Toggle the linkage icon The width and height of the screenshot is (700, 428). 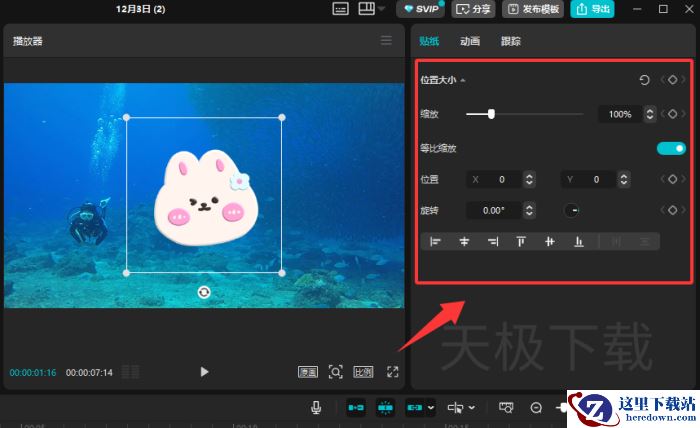pyautogui.click(x=415, y=407)
